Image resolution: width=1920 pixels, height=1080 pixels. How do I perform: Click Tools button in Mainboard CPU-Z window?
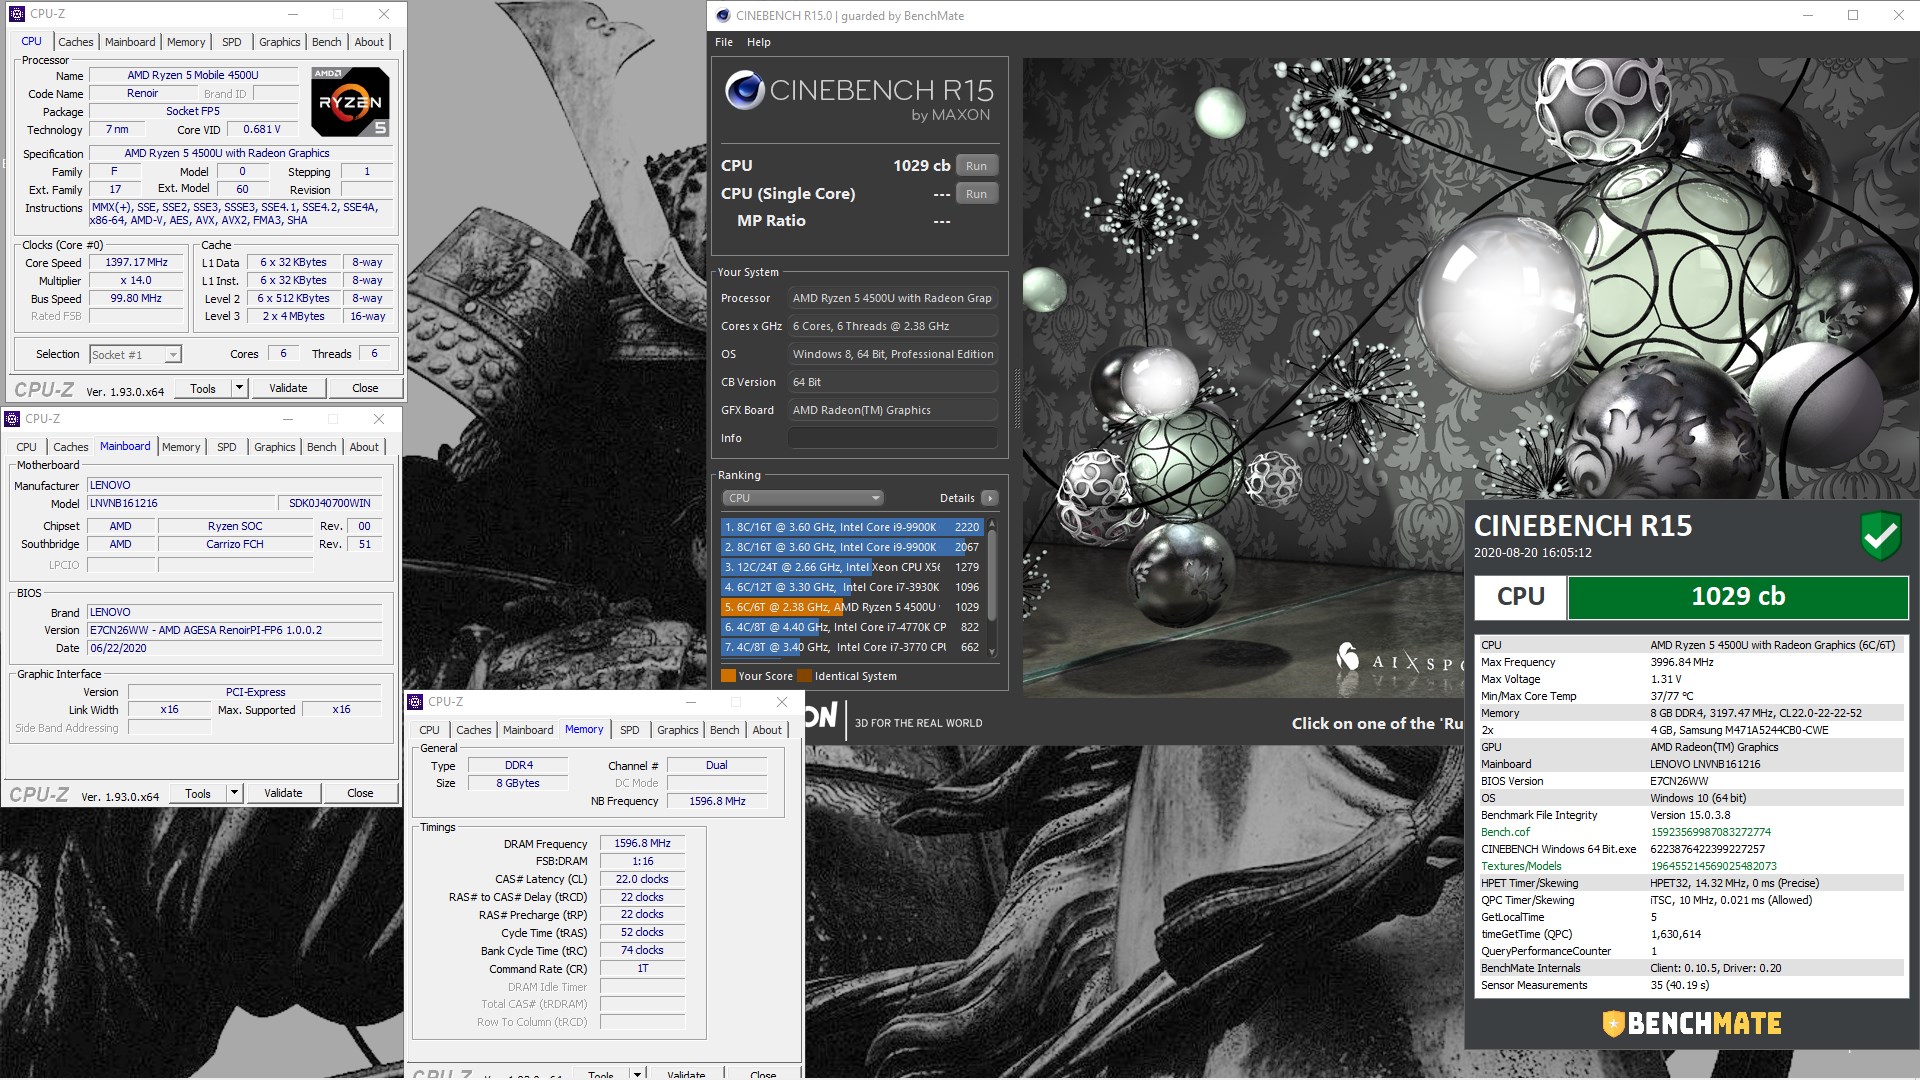click(x=198, y=793)
